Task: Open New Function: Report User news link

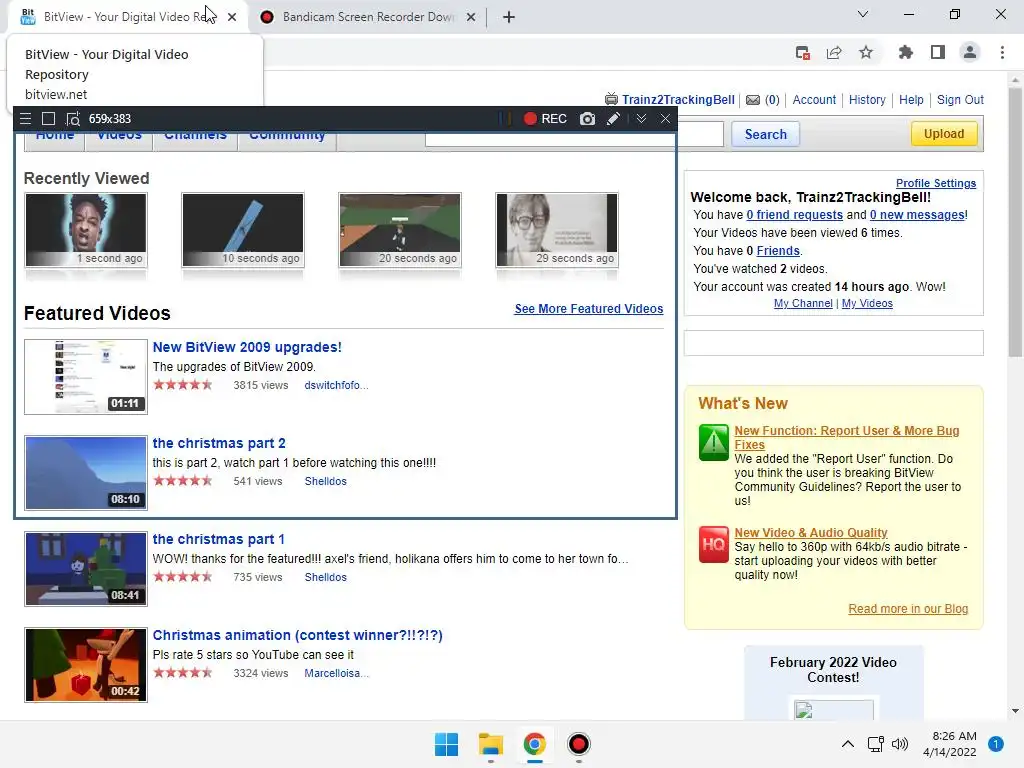Action: click(846, 438)
